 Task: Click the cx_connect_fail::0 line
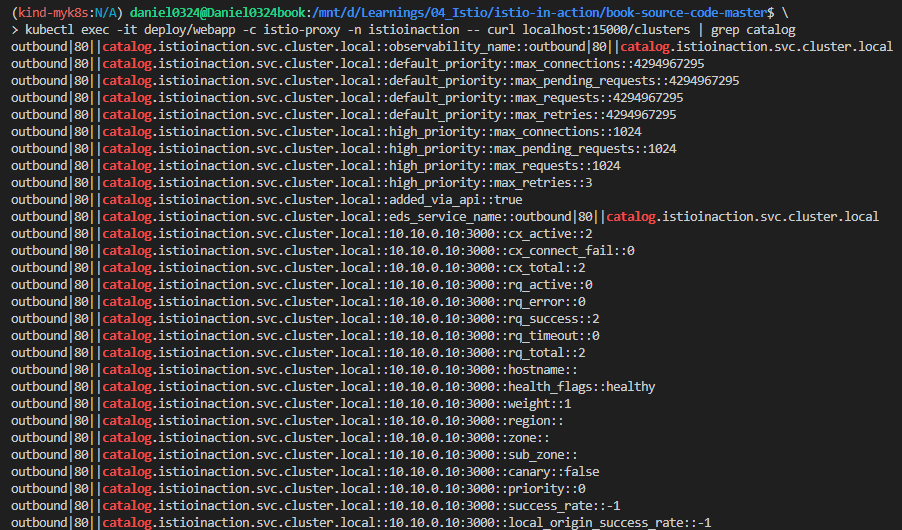click(323, 250)
